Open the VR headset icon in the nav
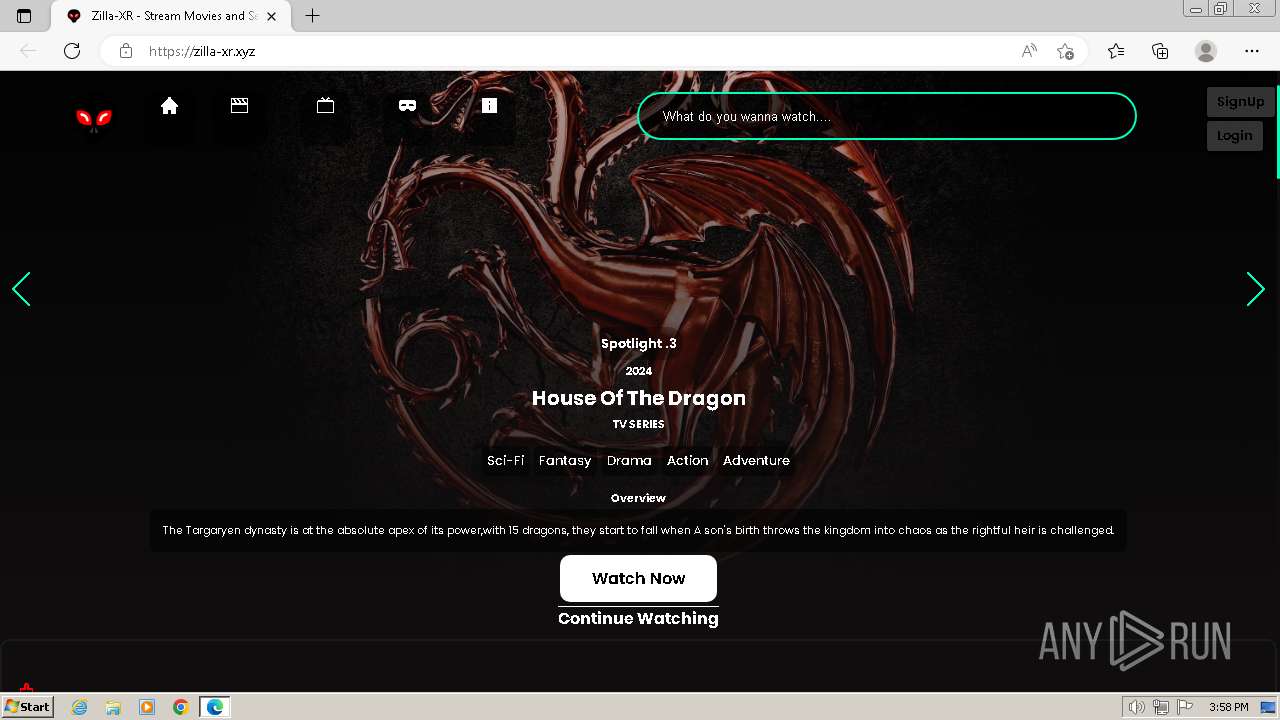1280x720 pixels. [407, 105]
